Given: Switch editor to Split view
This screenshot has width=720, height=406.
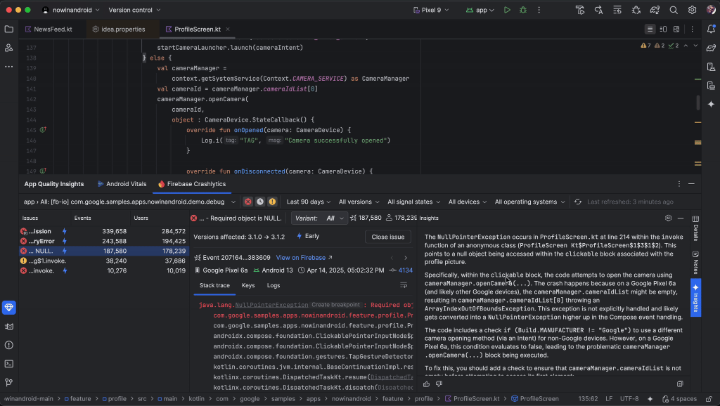Looking at the screenshot, I should [x=663, y=29].
